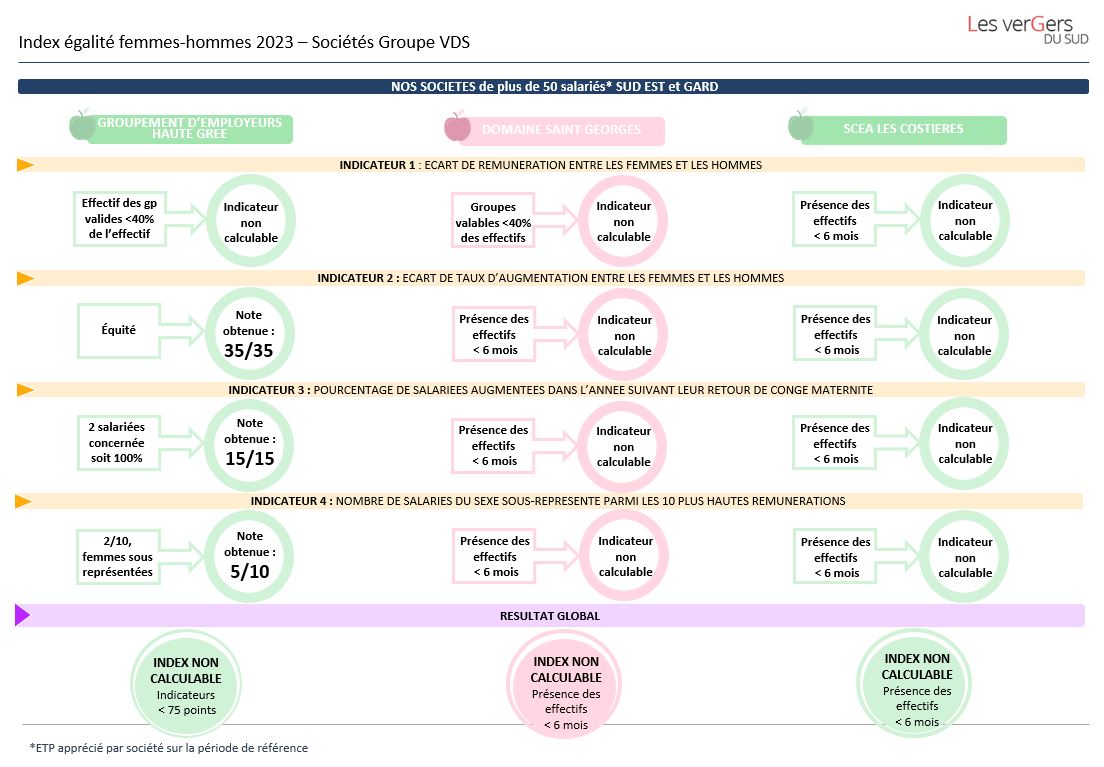Click SCEA Les Costières' "INDEX NON CALCULABLE" result circle

[915, 683]
